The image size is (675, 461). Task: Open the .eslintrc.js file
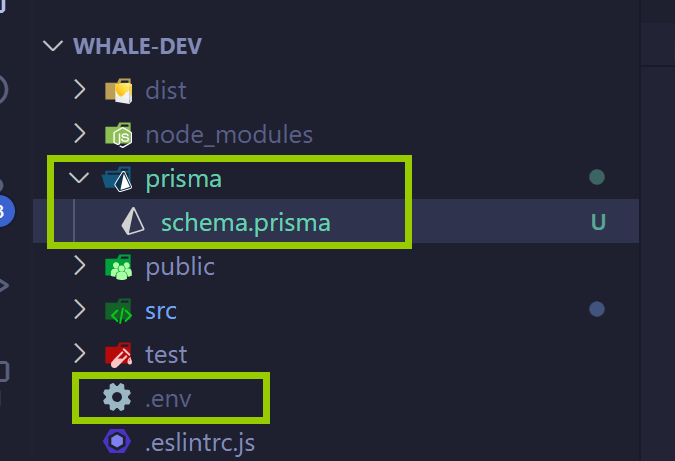coord(197,440)
